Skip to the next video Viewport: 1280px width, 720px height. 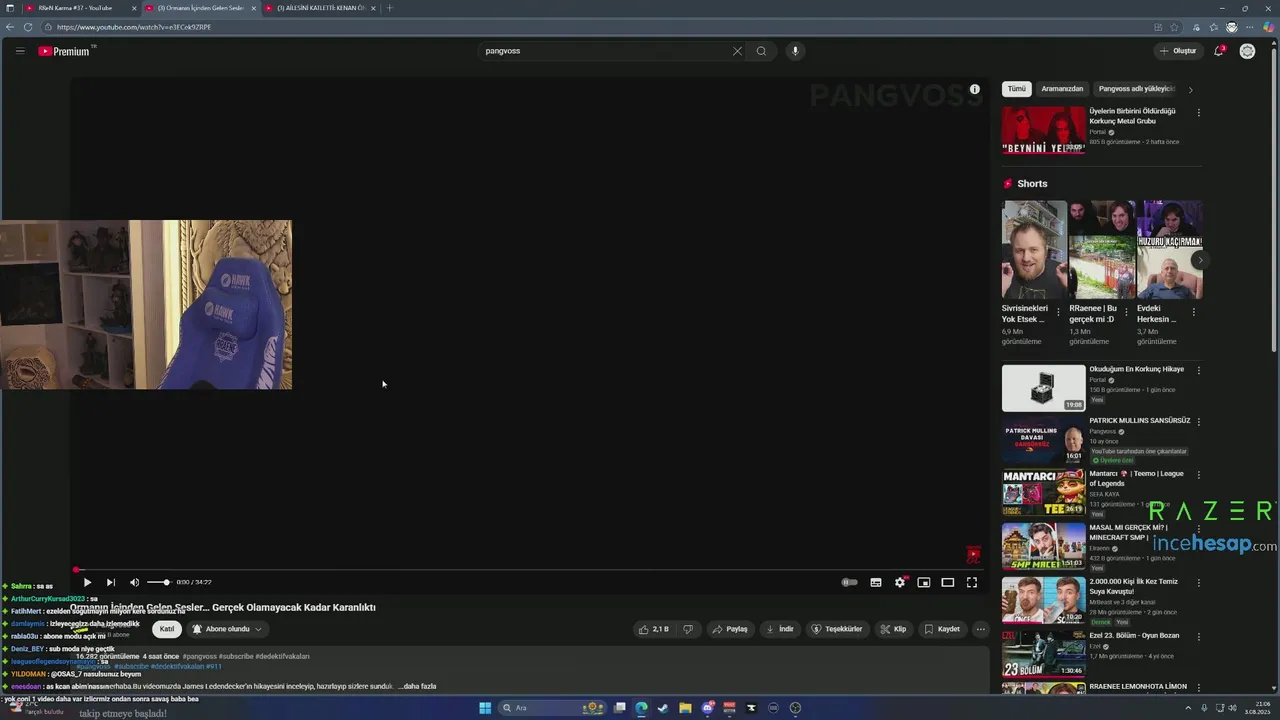tap(111, 582)
